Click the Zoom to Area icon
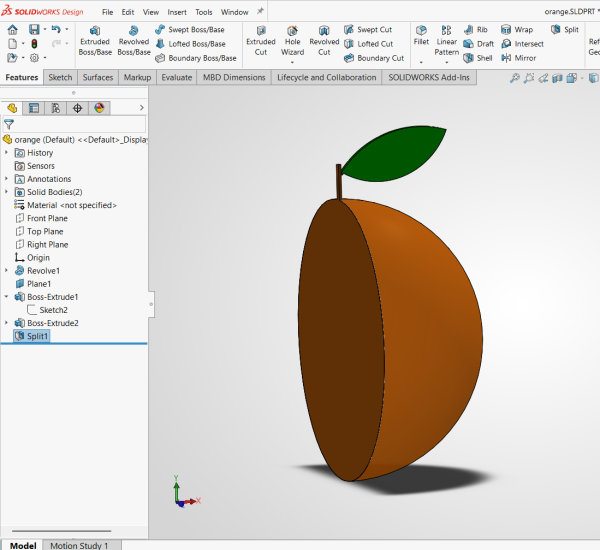 pyautogui.click(x=529, y=78)
